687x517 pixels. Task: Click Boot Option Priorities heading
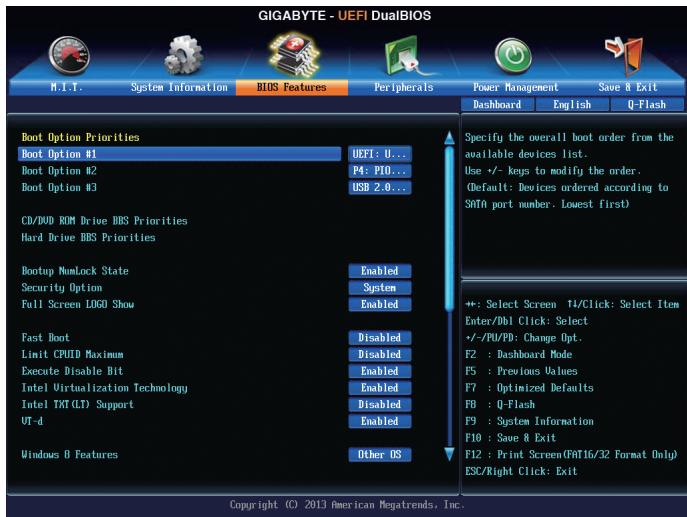81,138
